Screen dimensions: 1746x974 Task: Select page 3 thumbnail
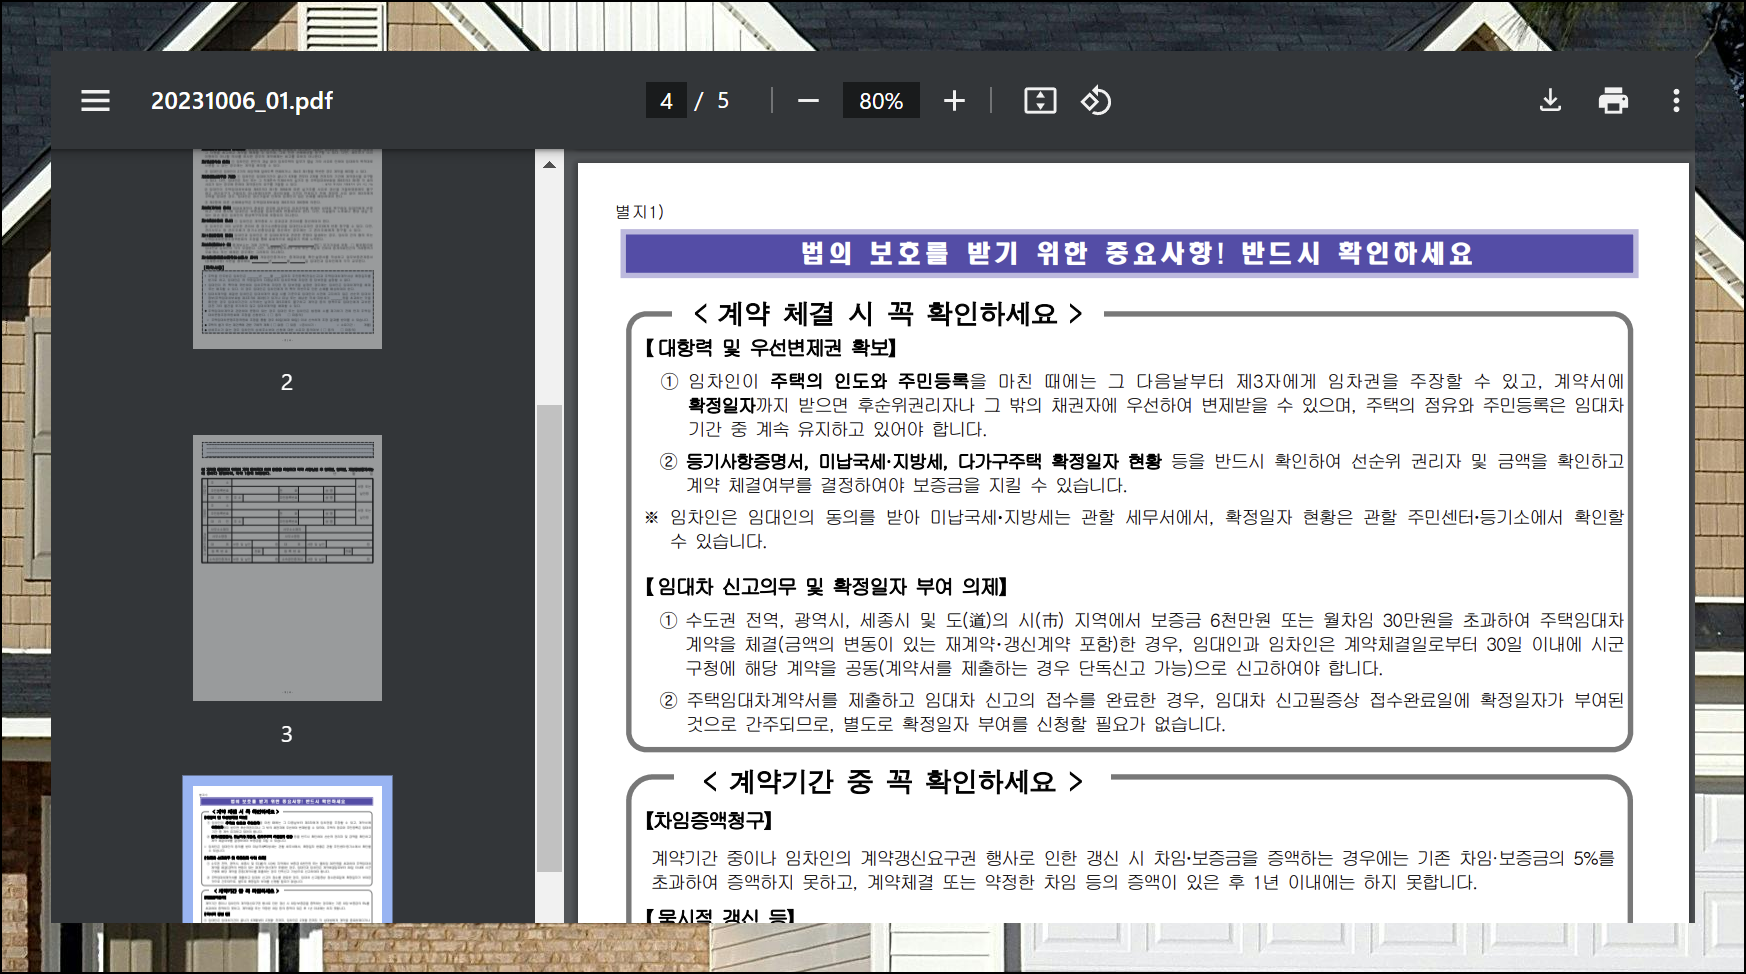pyautogui.click(x=287, y=568)
